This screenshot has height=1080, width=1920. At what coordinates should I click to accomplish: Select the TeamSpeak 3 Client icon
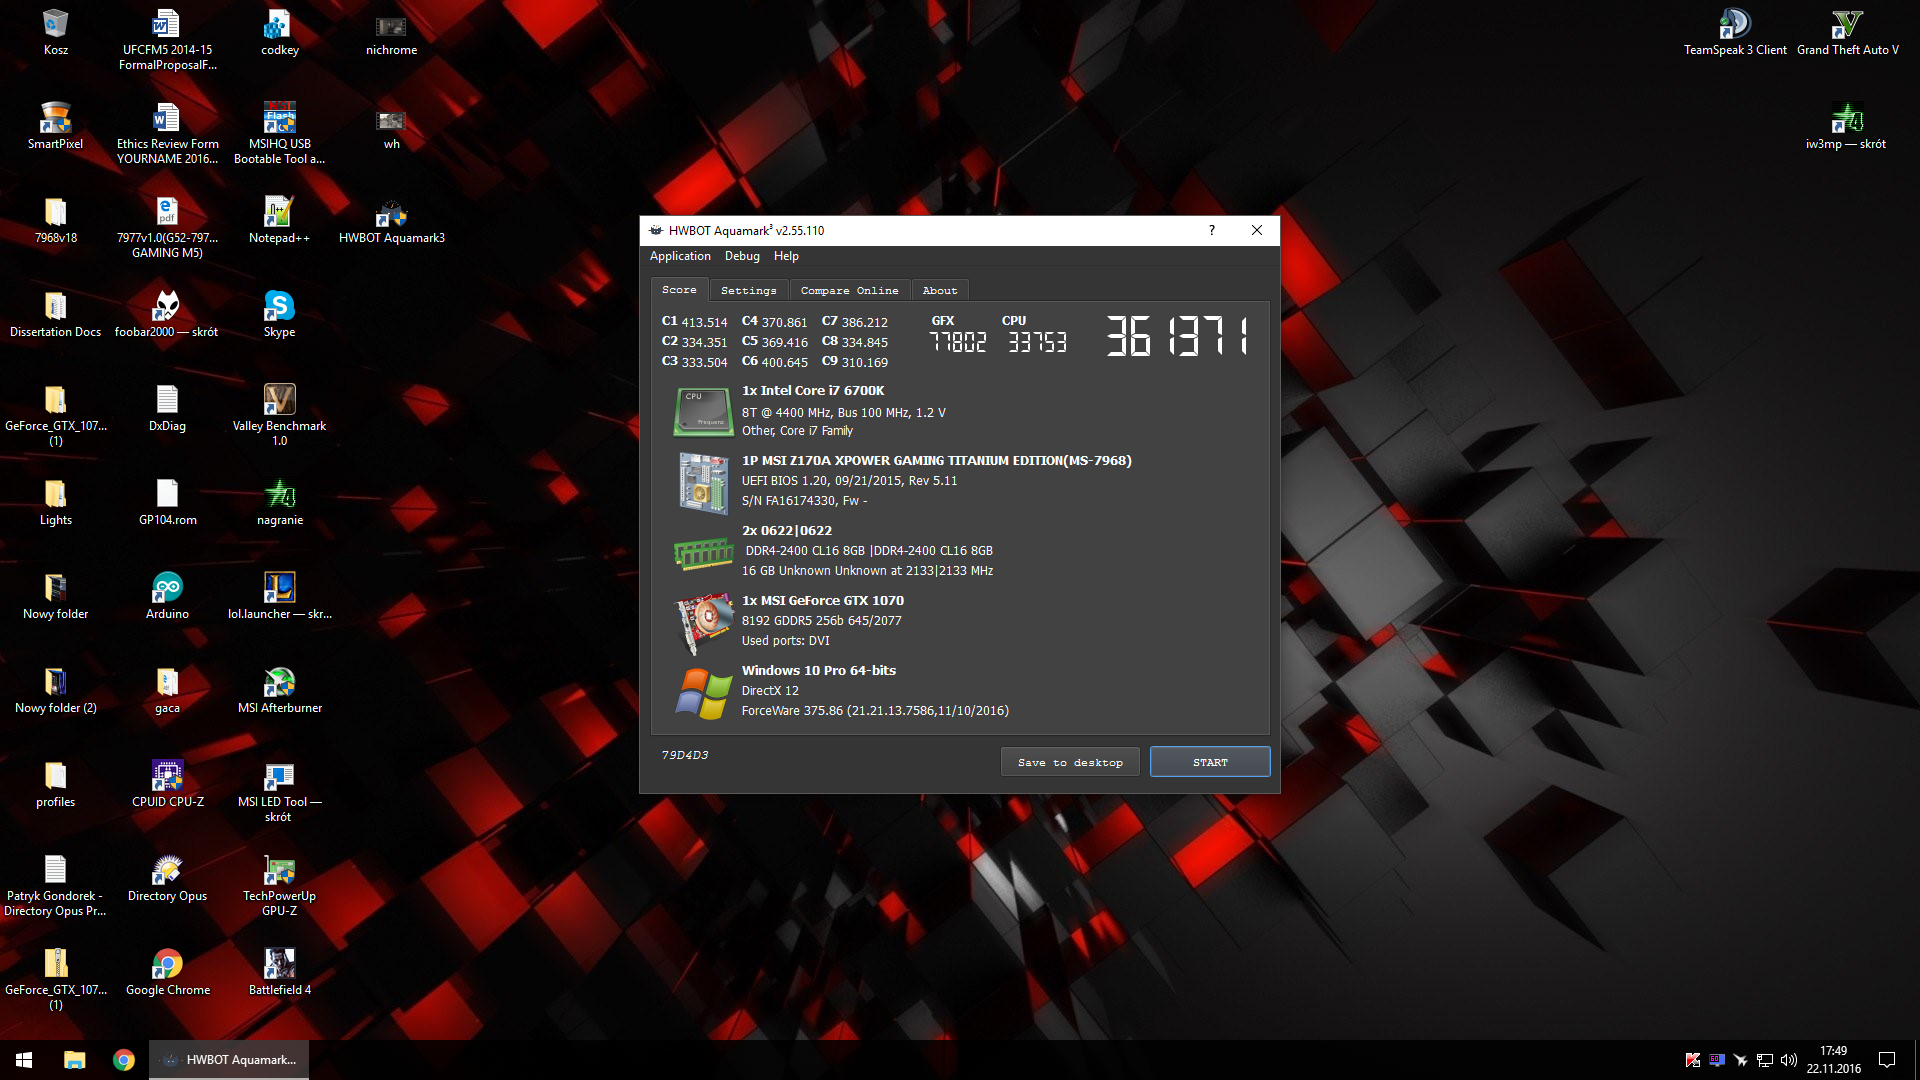click(1735, 32)
